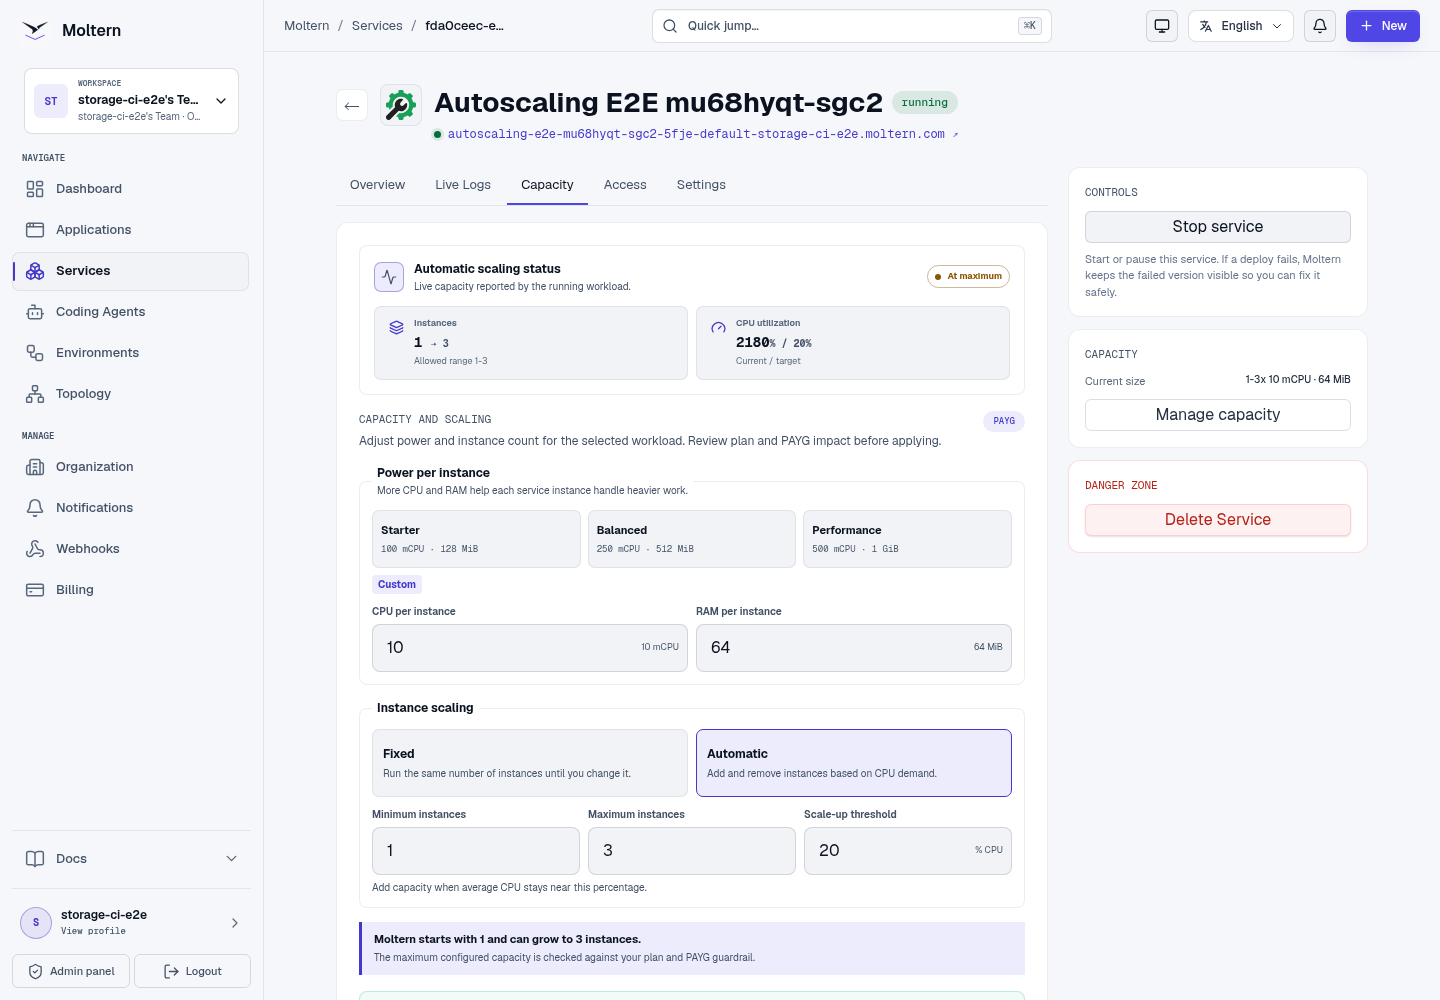This screenshot has width=1440, height=1000.
Task: Select Fixed instance scaling
Action: [x=530, y=763]
